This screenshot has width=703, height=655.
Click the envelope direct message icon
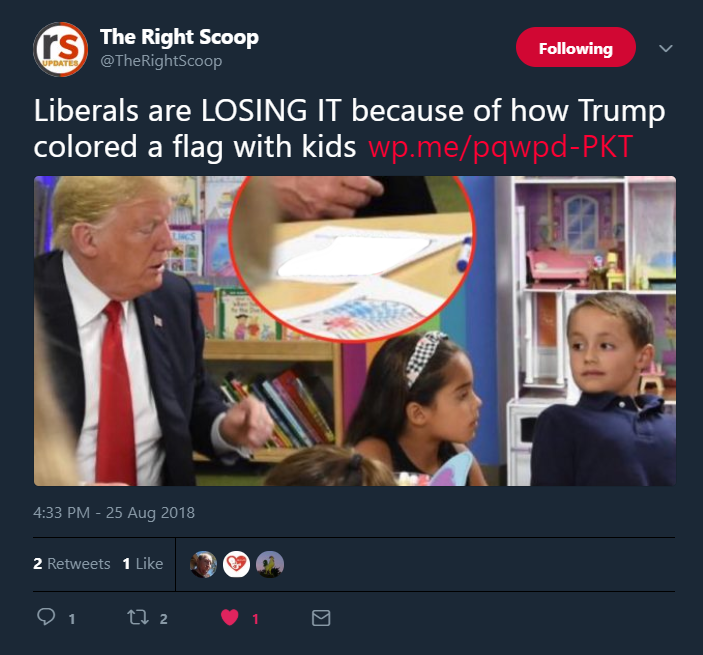tap(321, 618)
